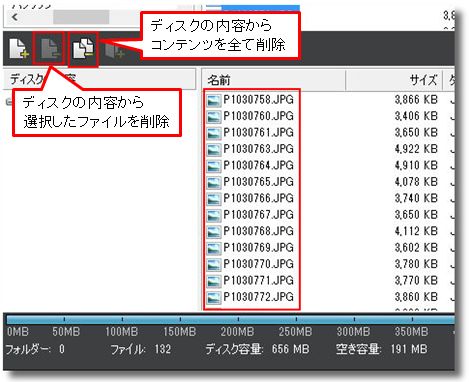Click the image icon beside P1030758.JPG
This screenshot has width=469, height=382.
213,100
